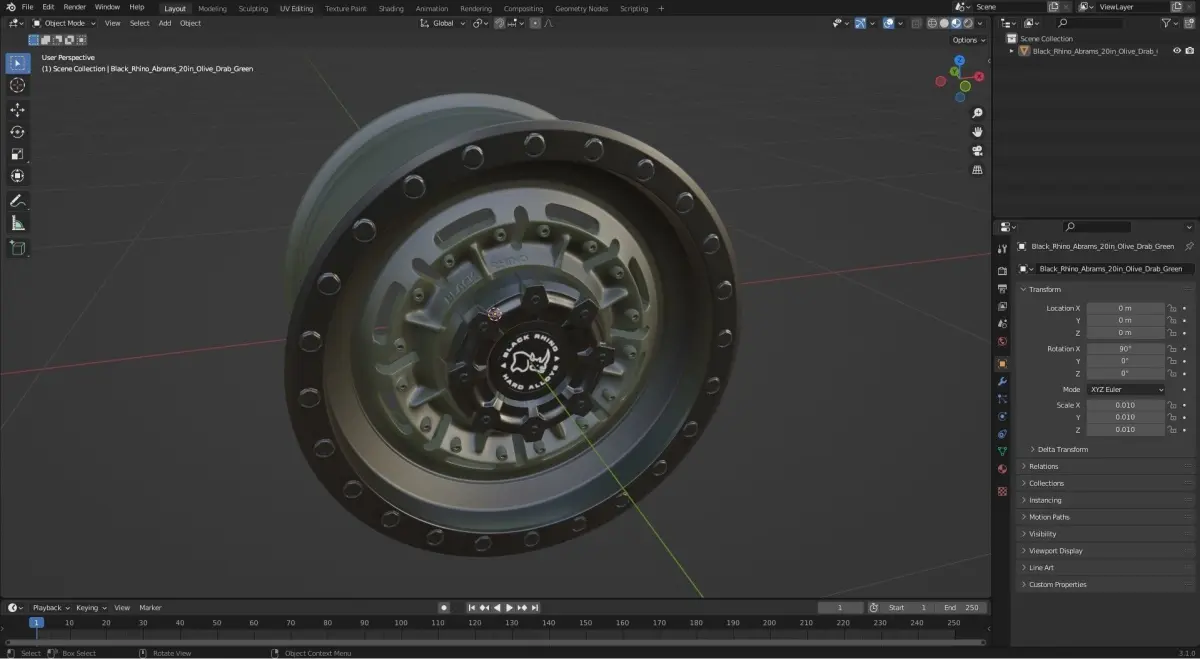Open the Object Mode dropdown
This screenshot has height=659, width=1200.
click(x=64, y=23)
